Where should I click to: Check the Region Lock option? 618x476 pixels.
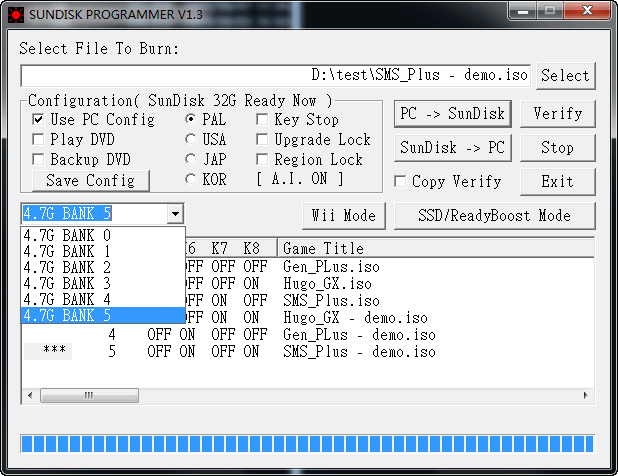point(262,159)
